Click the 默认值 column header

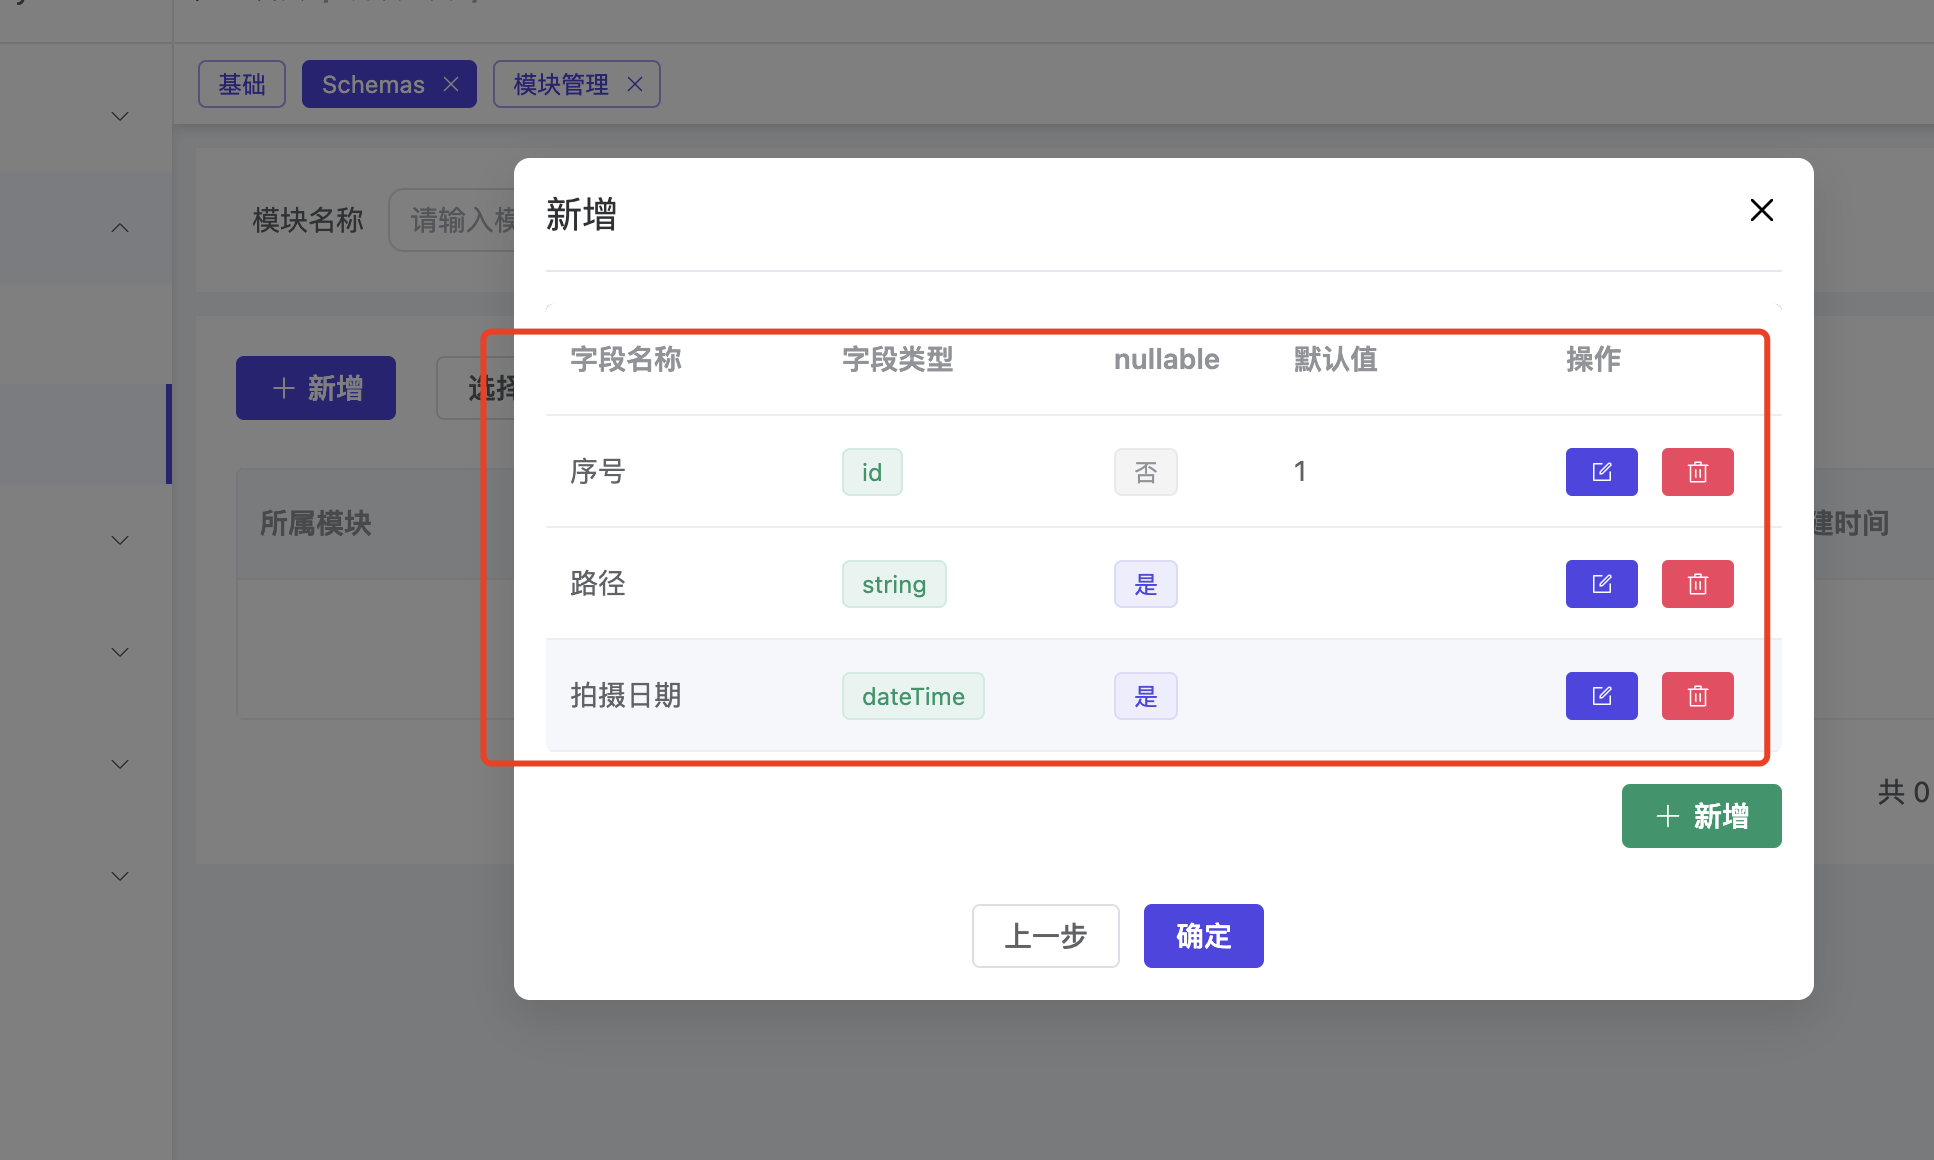click(x=1336, y=359)
